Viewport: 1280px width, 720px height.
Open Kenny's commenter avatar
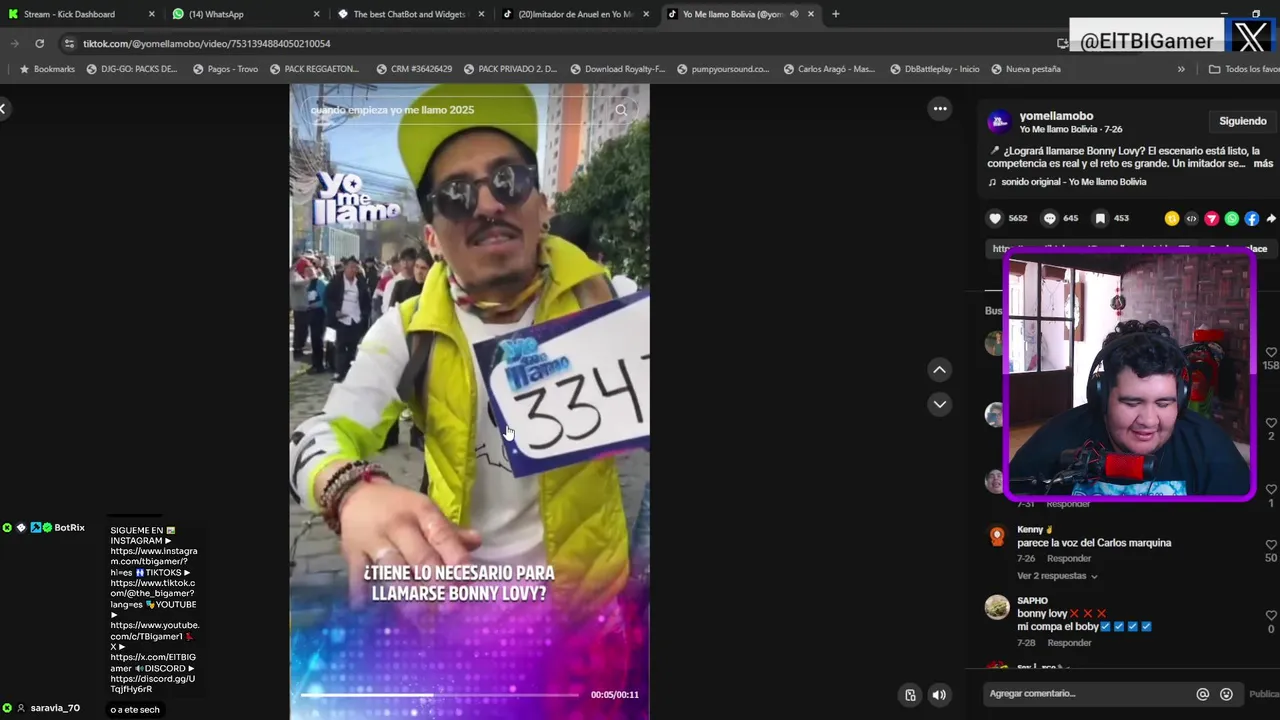(997, 536)
